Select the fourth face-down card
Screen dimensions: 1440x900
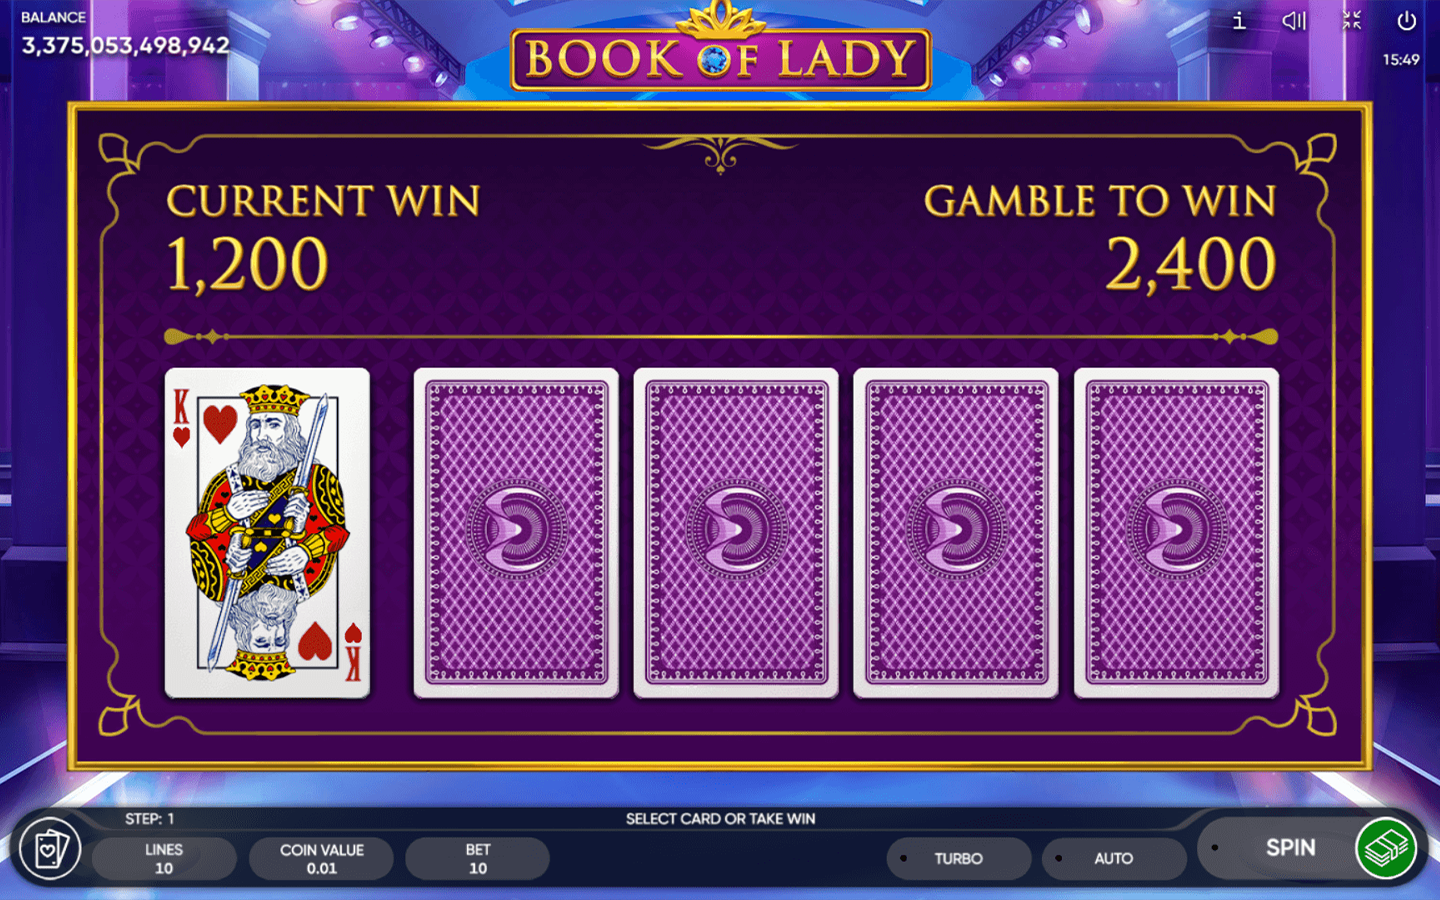click(1176, 533)
